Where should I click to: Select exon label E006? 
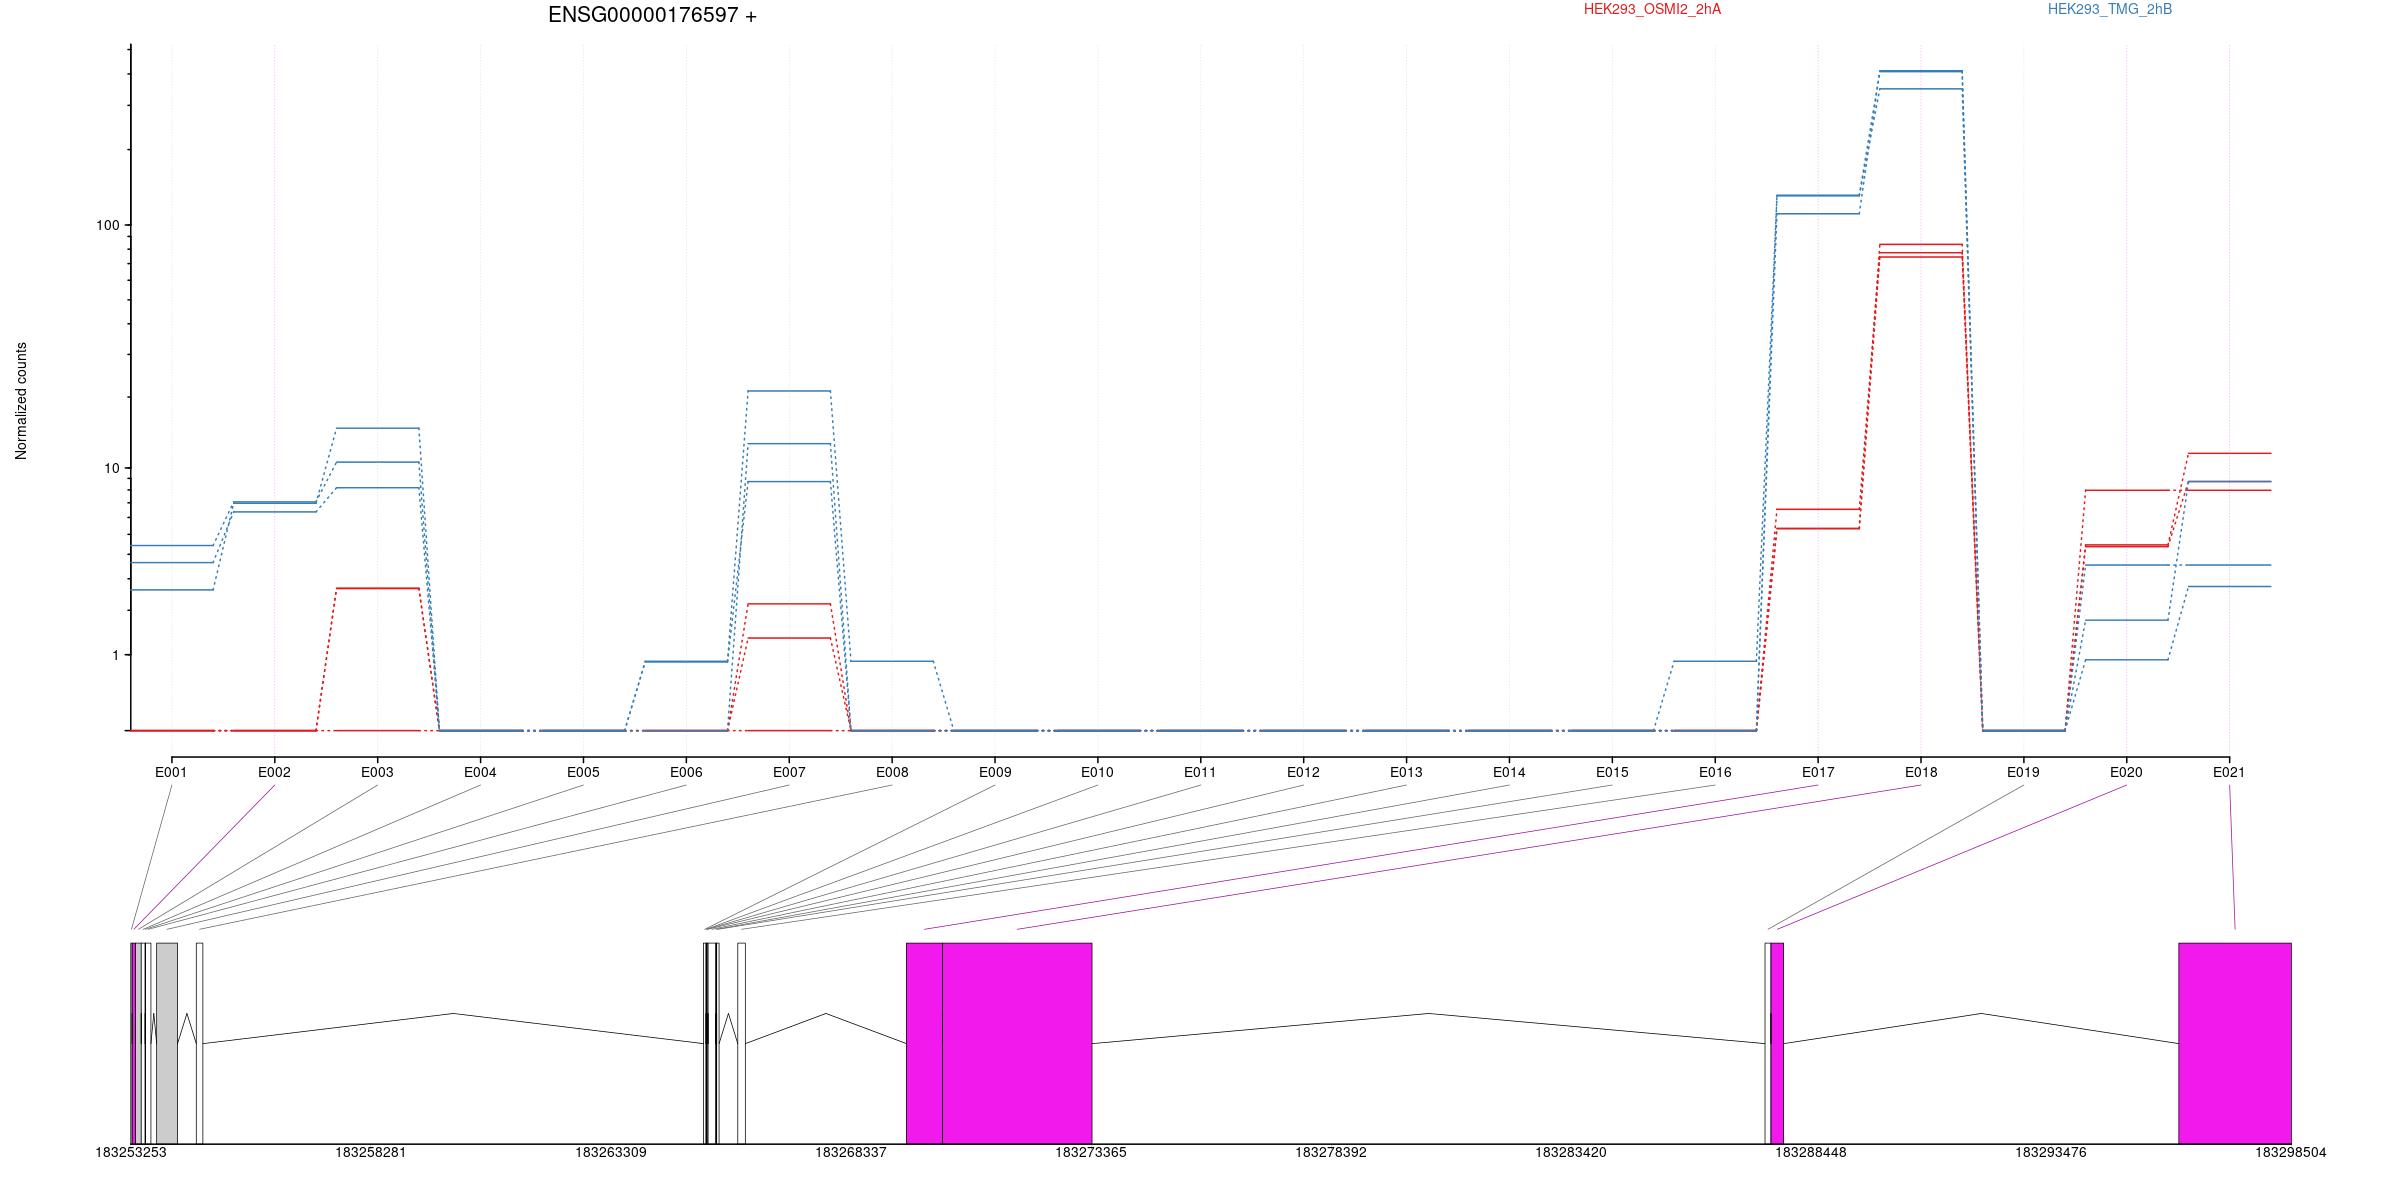coord(686,772)
